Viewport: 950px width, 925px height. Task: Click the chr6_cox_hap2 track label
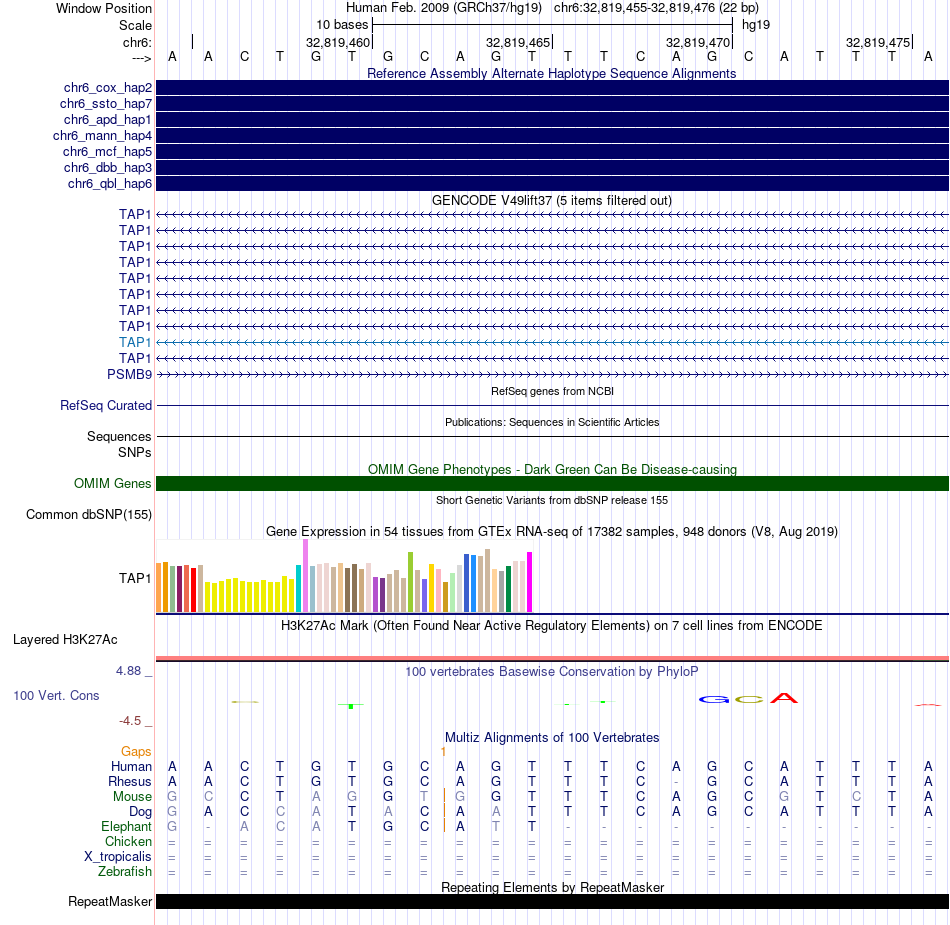[108, 88]
